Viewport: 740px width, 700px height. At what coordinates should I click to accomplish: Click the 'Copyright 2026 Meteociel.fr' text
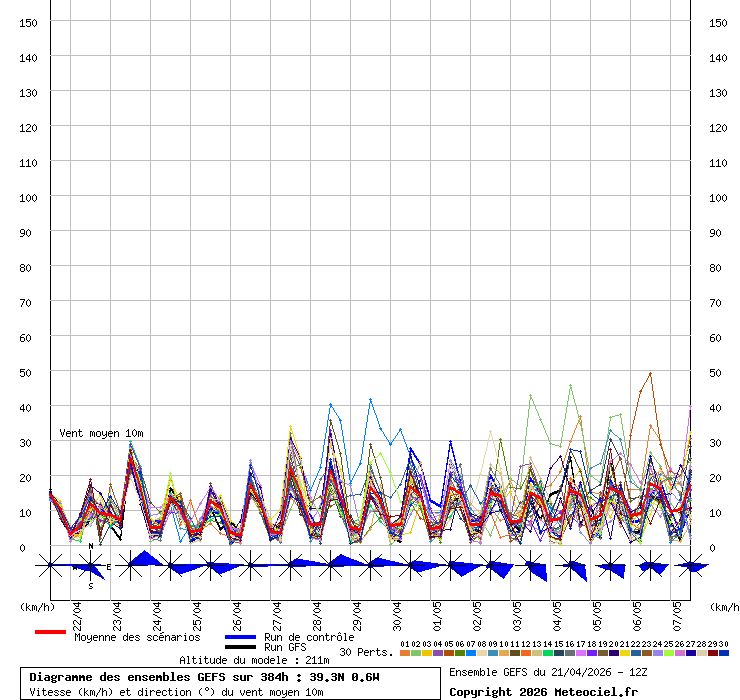coord(542,691)
